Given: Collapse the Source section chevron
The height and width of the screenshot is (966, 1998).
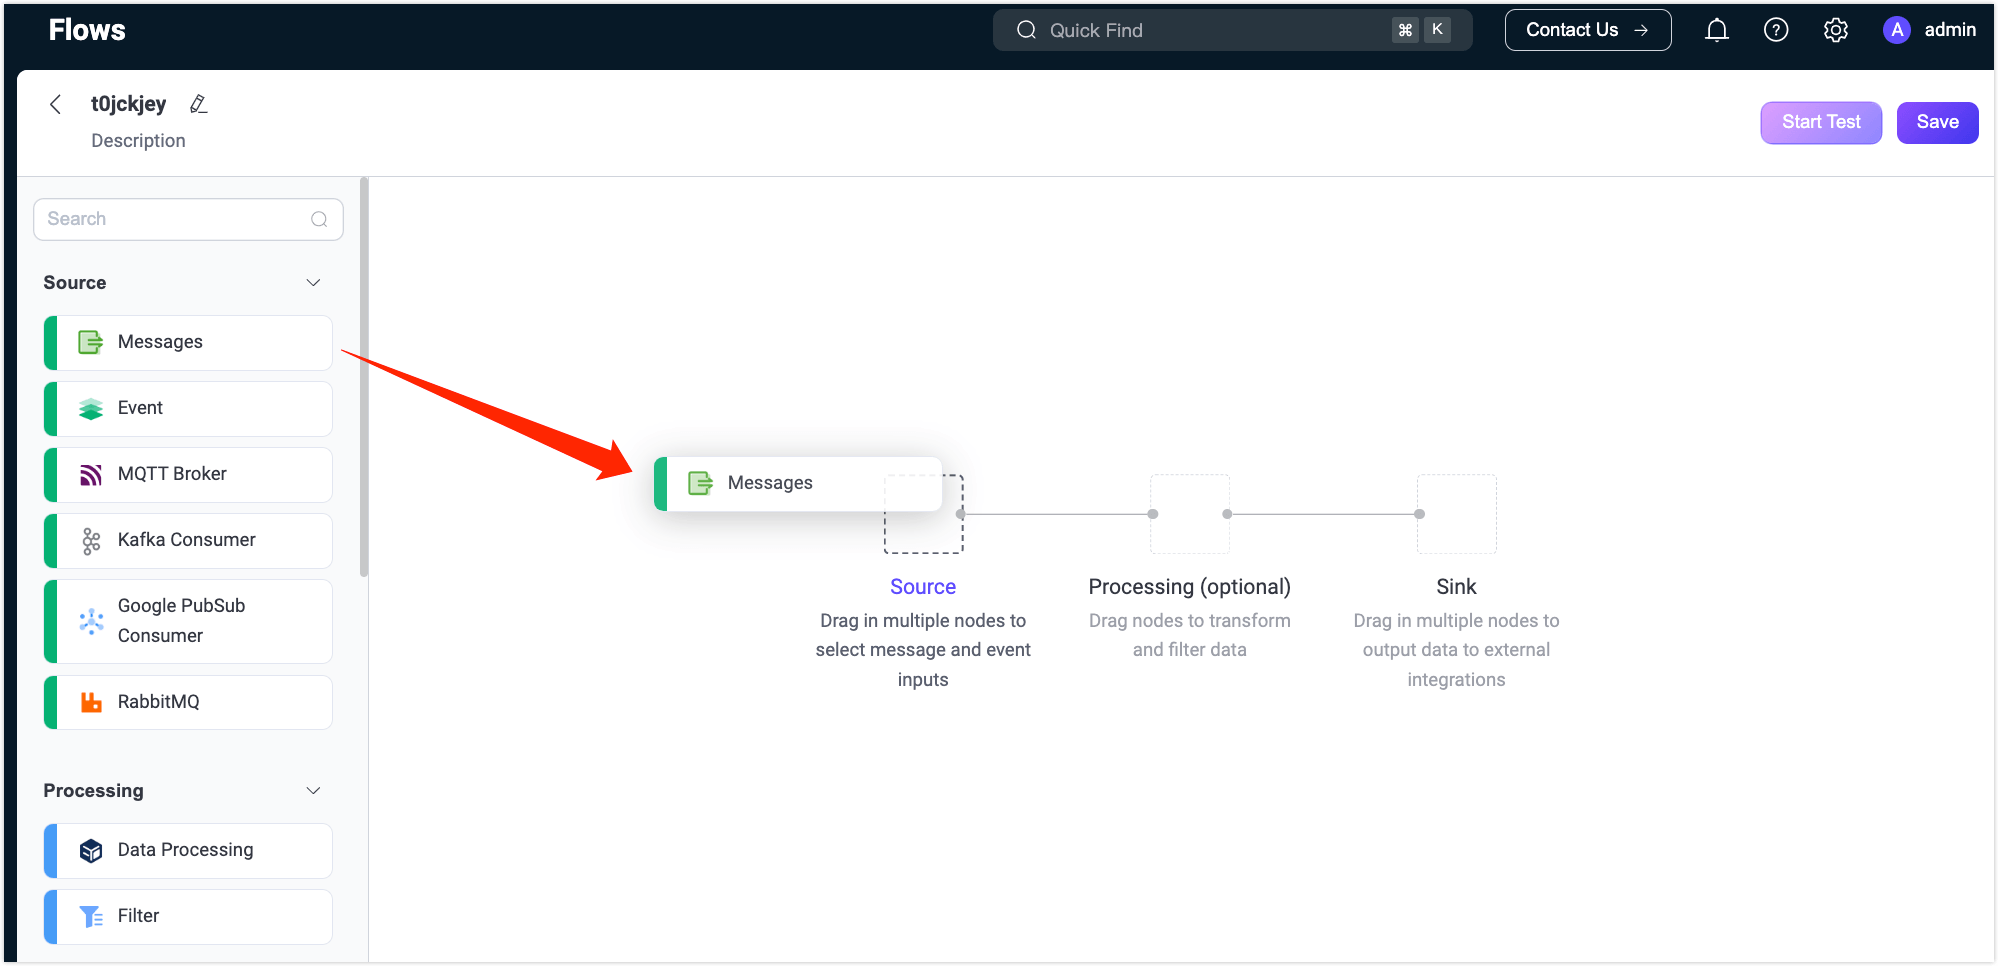Looking at the screenshot, I should click(313, 283).
